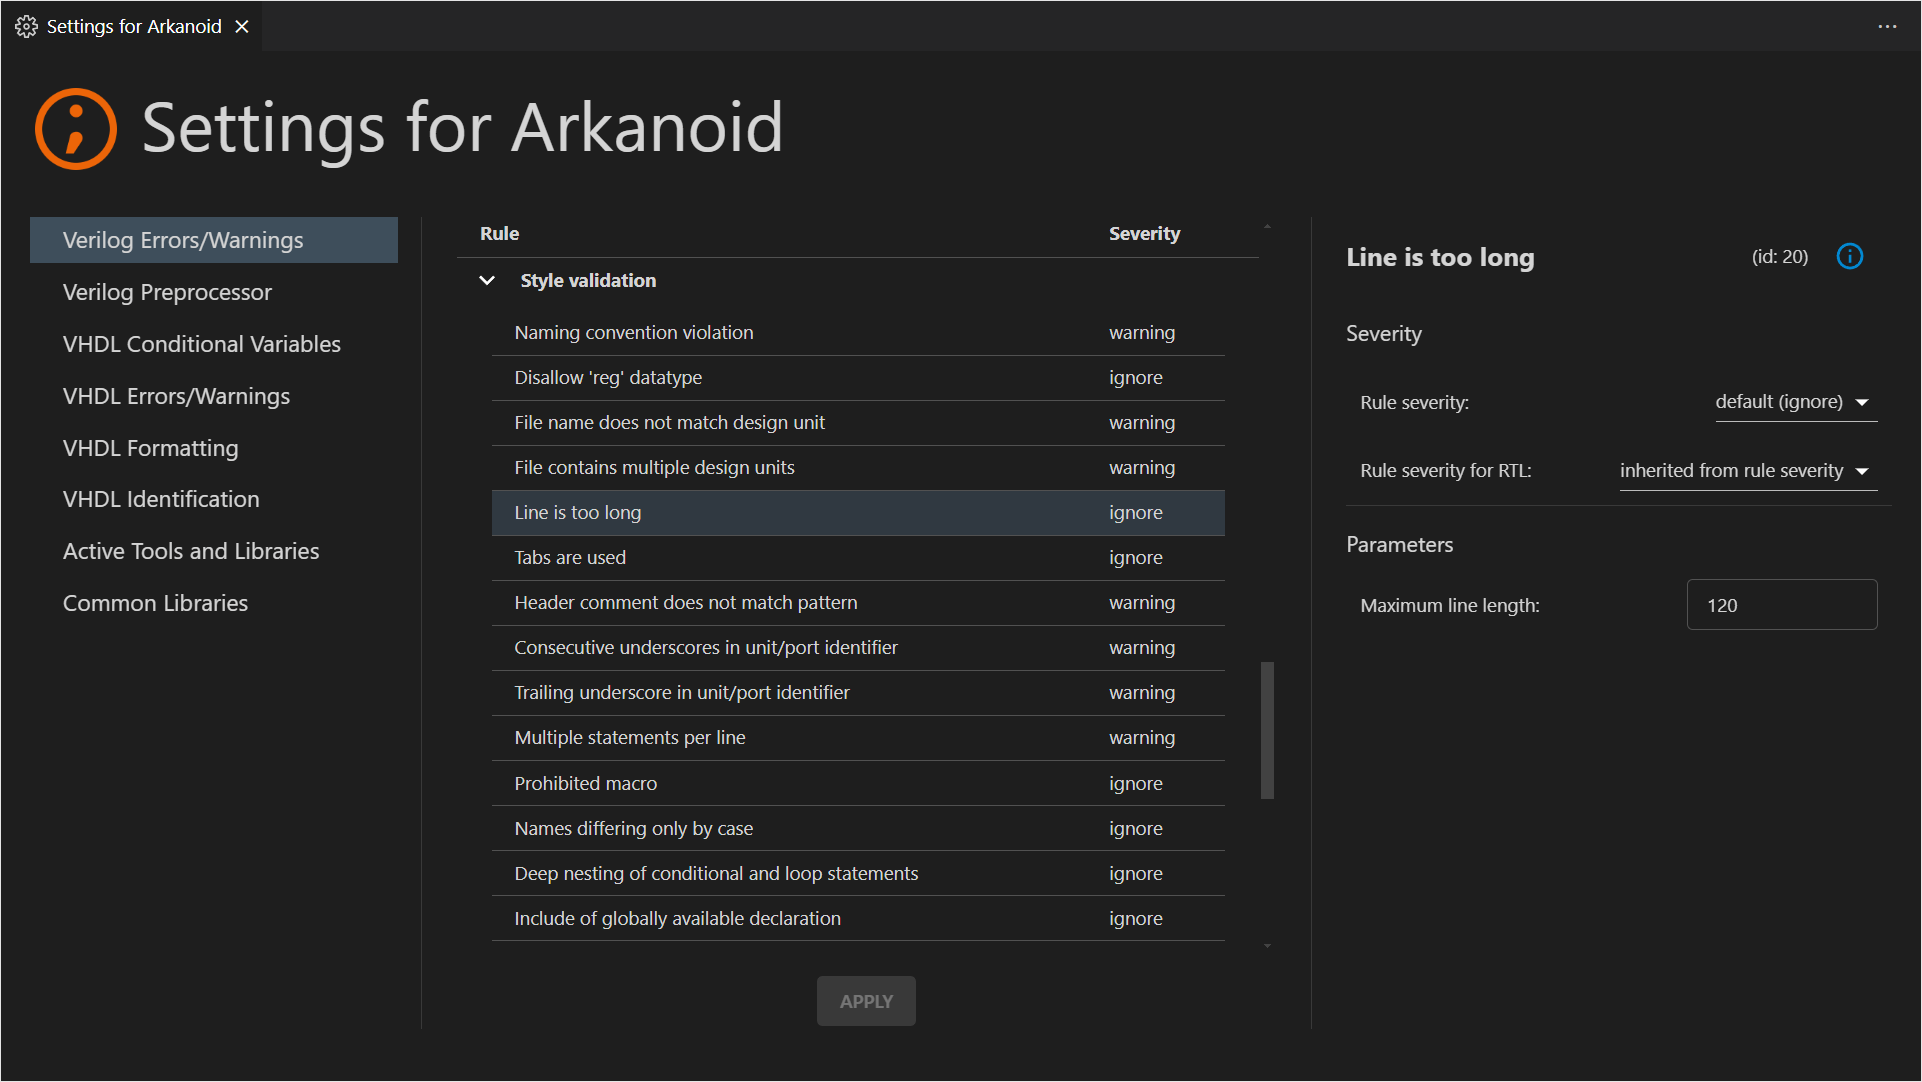Click the scroll down arrow of rule list
Image resolution: width=1922 pixels, height=1082 pixels.
click(1267, 946)
